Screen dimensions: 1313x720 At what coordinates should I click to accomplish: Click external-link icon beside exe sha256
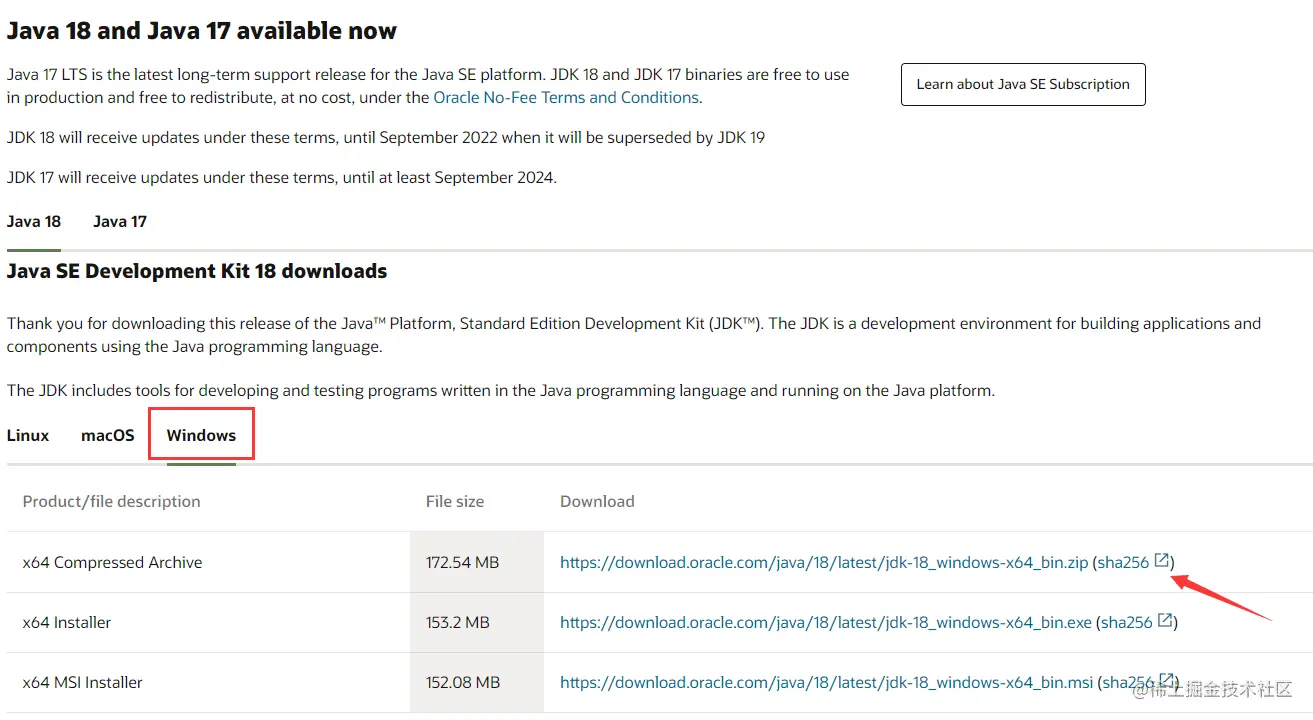(1165, 621)
